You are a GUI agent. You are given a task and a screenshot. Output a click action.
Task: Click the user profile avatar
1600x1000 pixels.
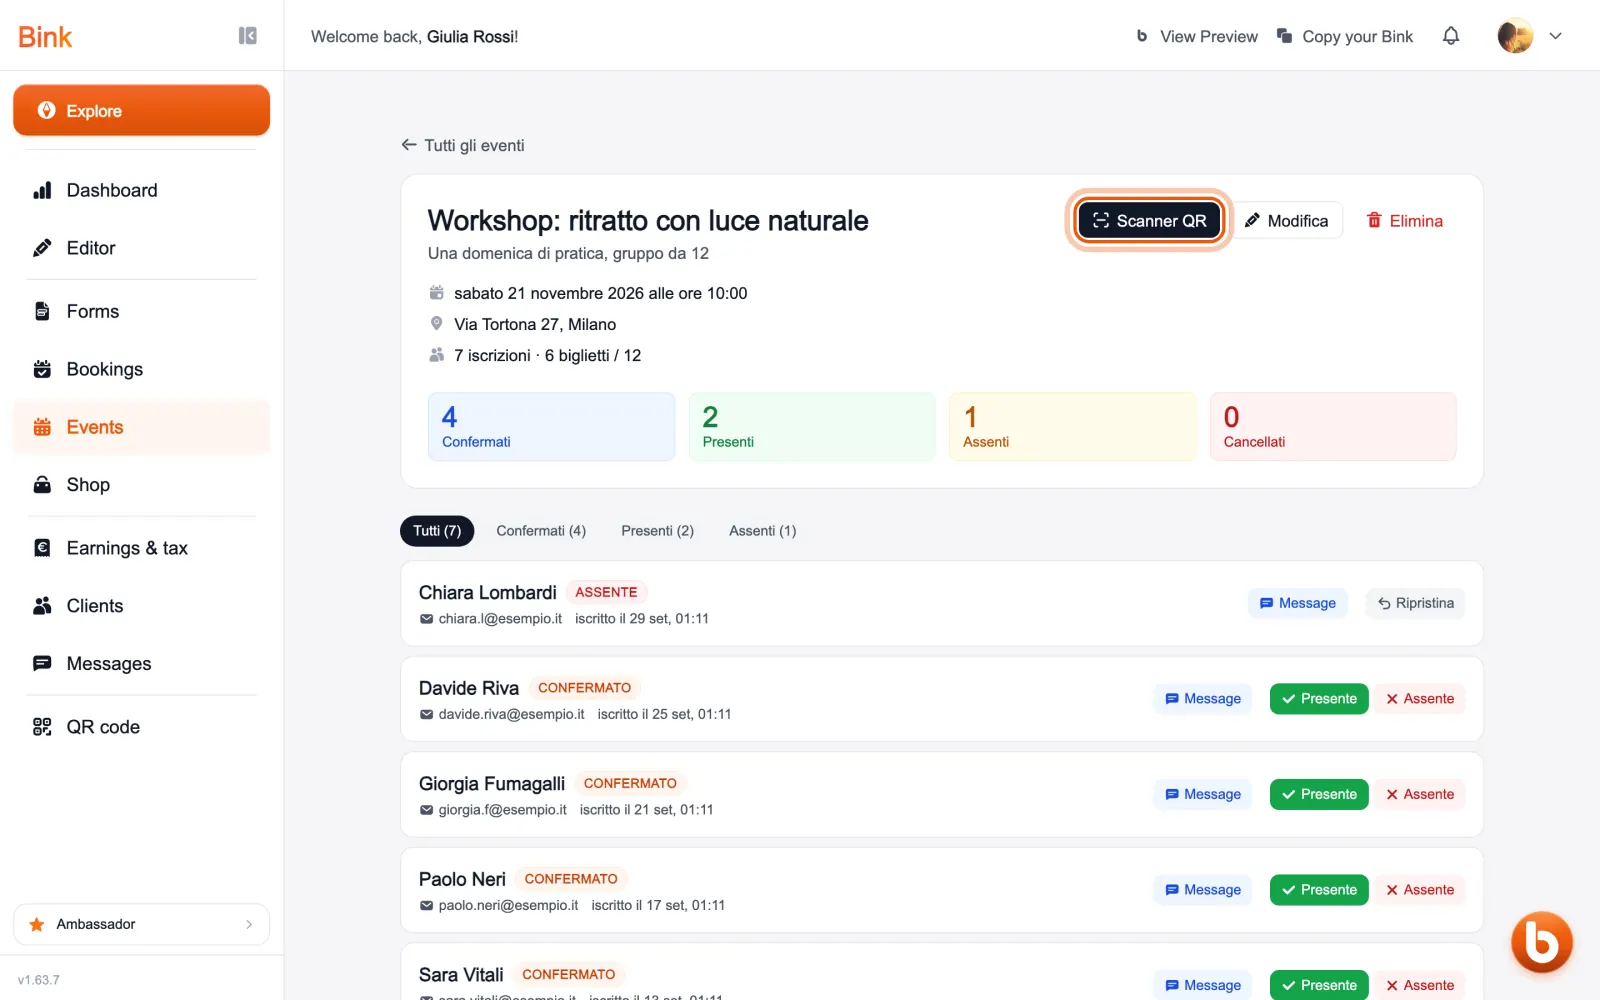point(1515,36)
